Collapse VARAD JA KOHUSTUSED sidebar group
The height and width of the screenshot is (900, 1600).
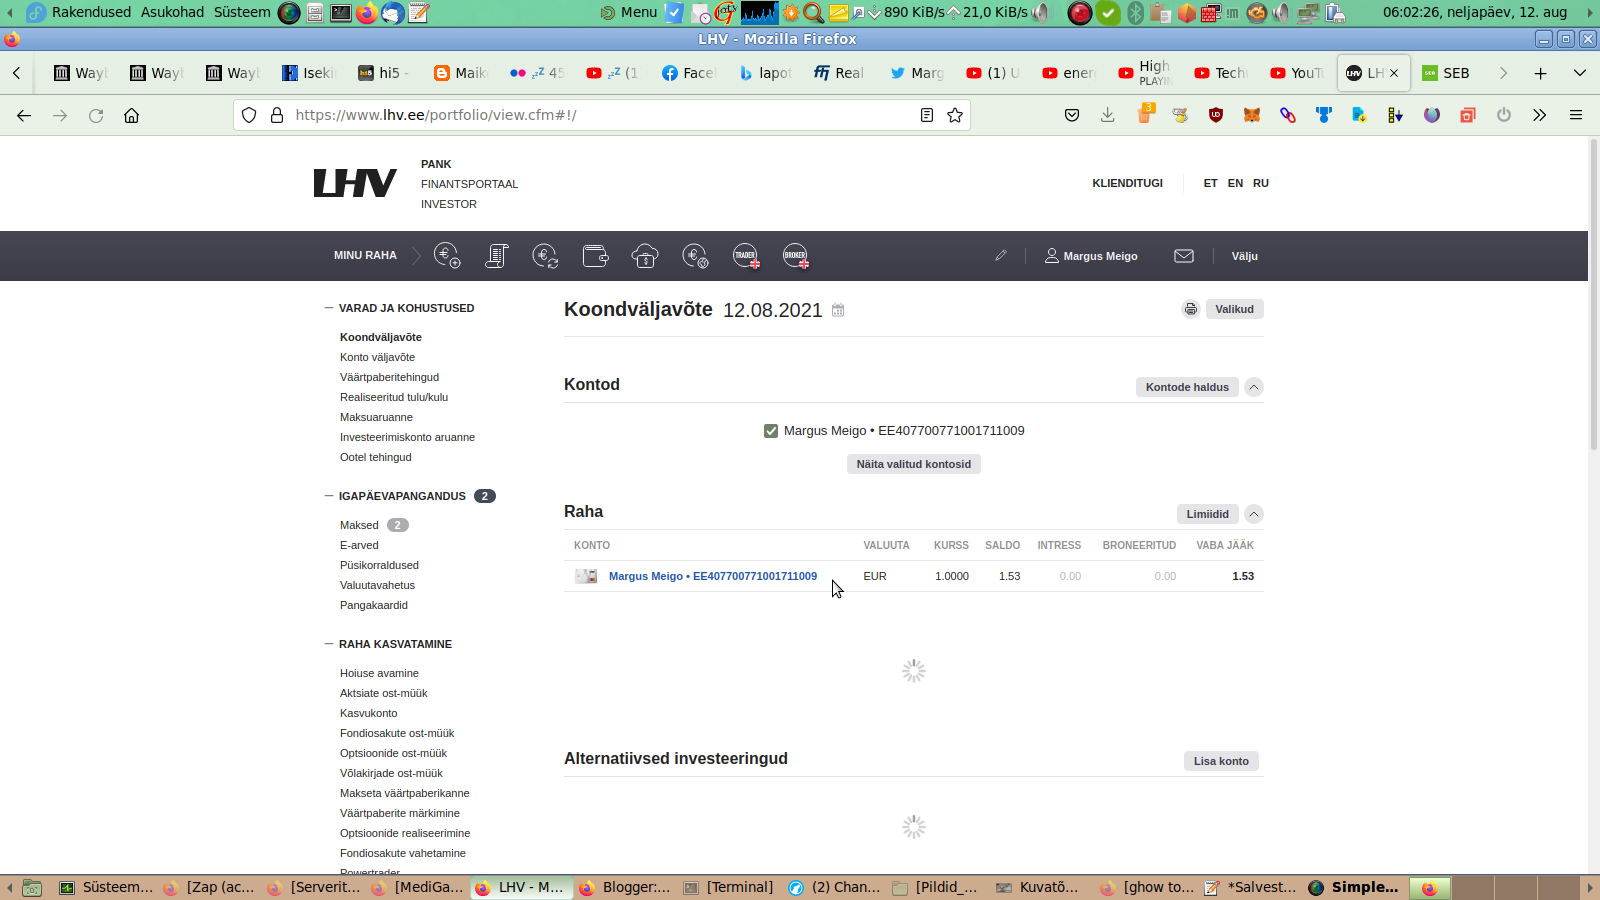pyautogui.click(x=329, y=308)
